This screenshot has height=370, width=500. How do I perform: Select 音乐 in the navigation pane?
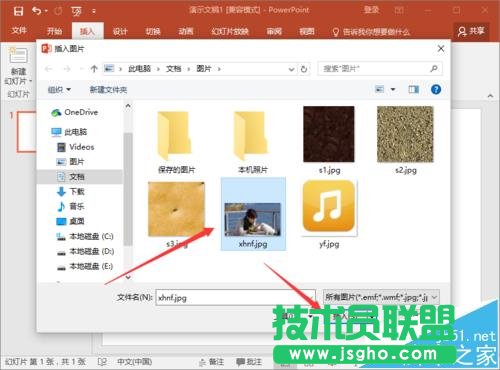click(x=70, y=206)
